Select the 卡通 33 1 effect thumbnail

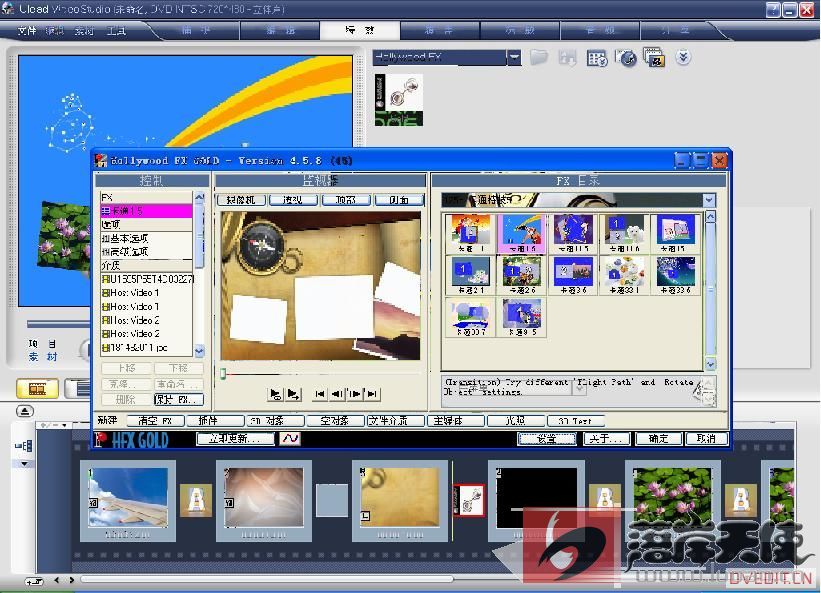click(625, 275)
